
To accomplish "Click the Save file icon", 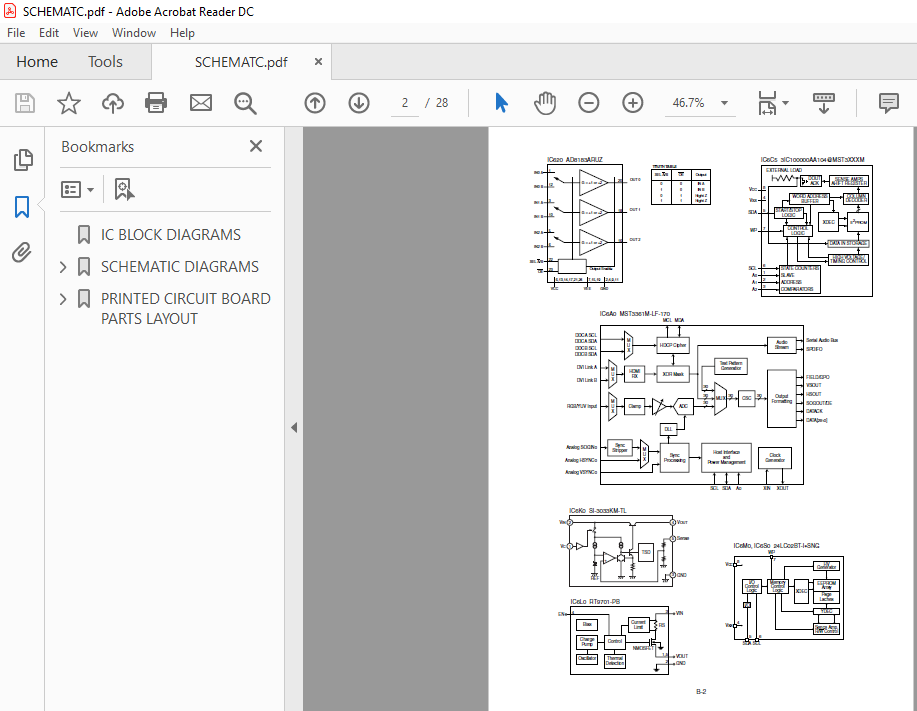I will tap(25, 103).
